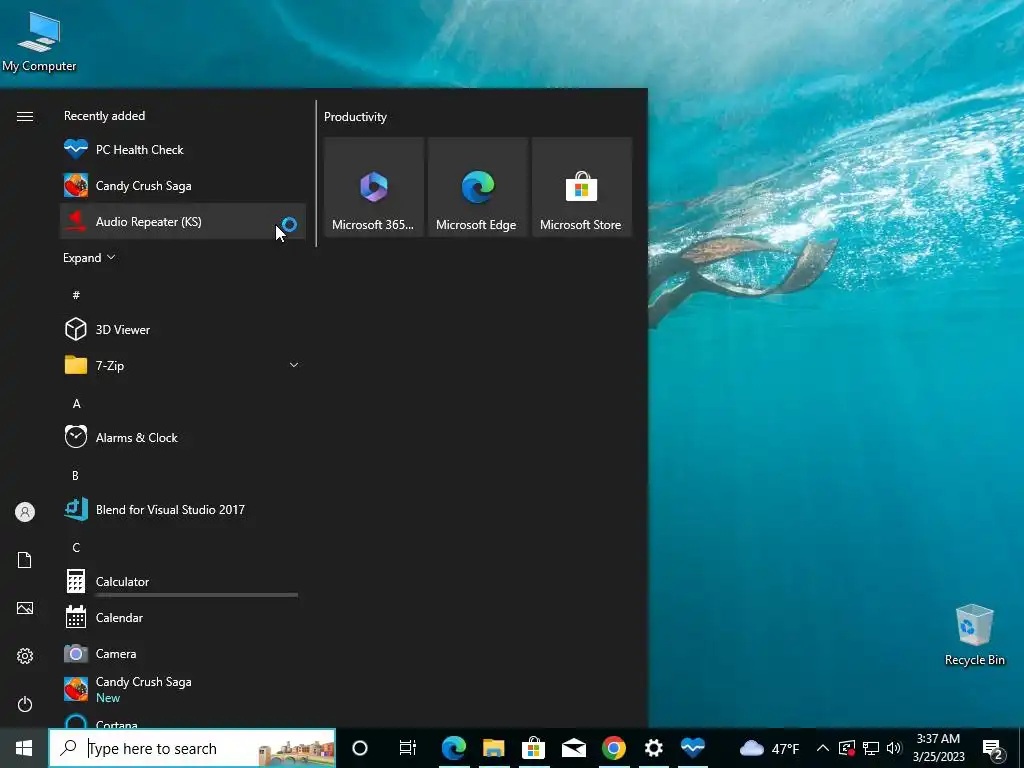The height and width of the screenshot is (768, 1024).
Task: Click the Windows Start button
Action: click(x=24, y=748)
